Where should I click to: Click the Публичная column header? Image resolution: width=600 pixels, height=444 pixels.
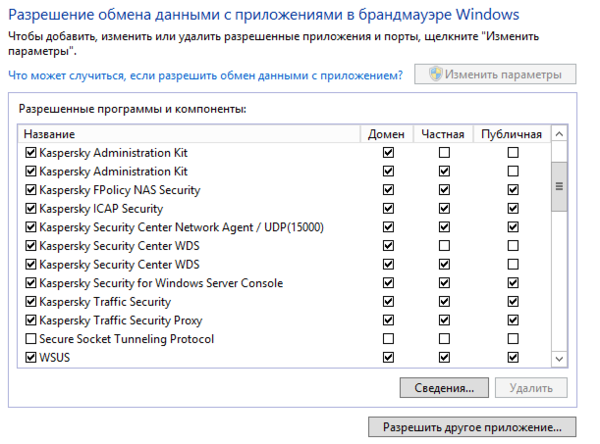511,134
